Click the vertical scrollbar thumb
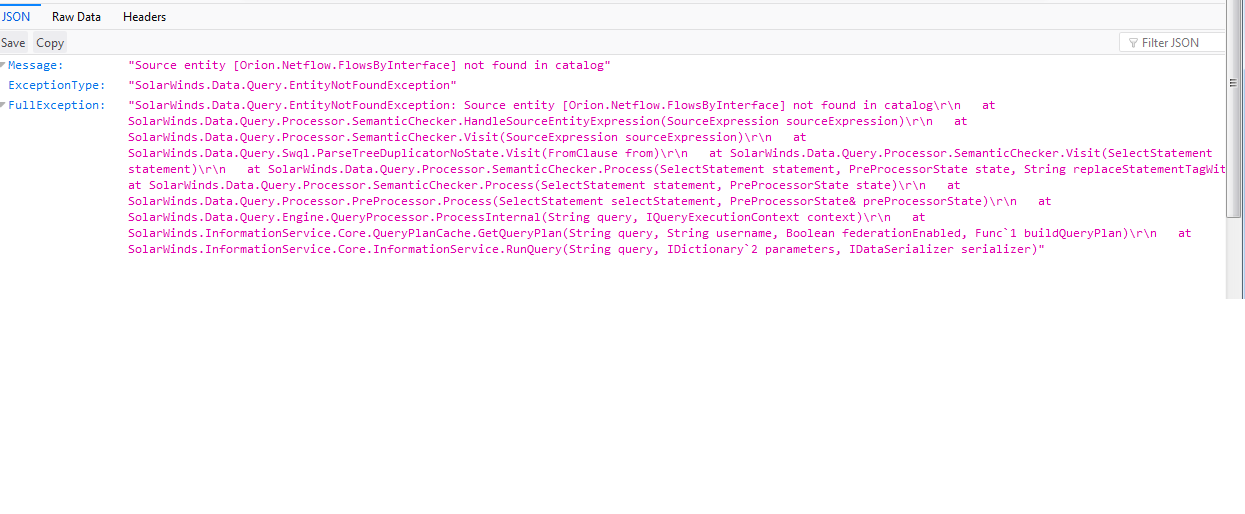The width and height of the screenshot is (1245, 514). [1233, 111]
